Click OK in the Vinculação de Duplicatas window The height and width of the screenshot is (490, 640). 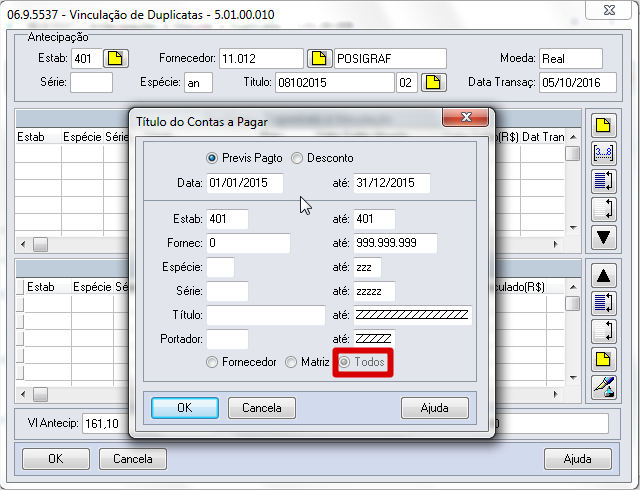point(56,459)
